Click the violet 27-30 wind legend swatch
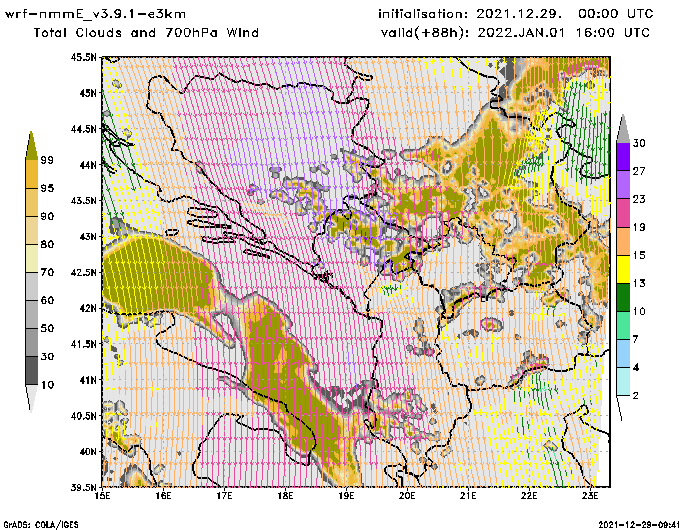 pyautogui.click(x=623, y=157)
